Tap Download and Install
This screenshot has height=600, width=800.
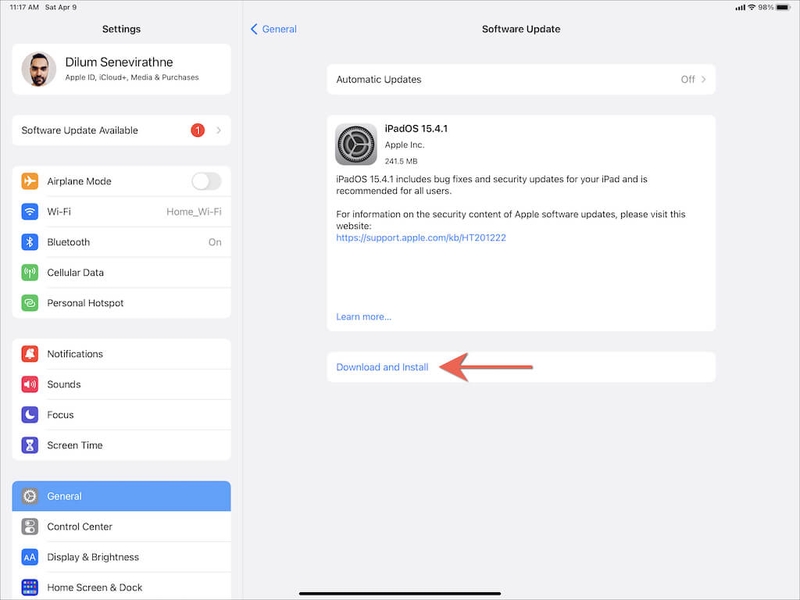382,367
